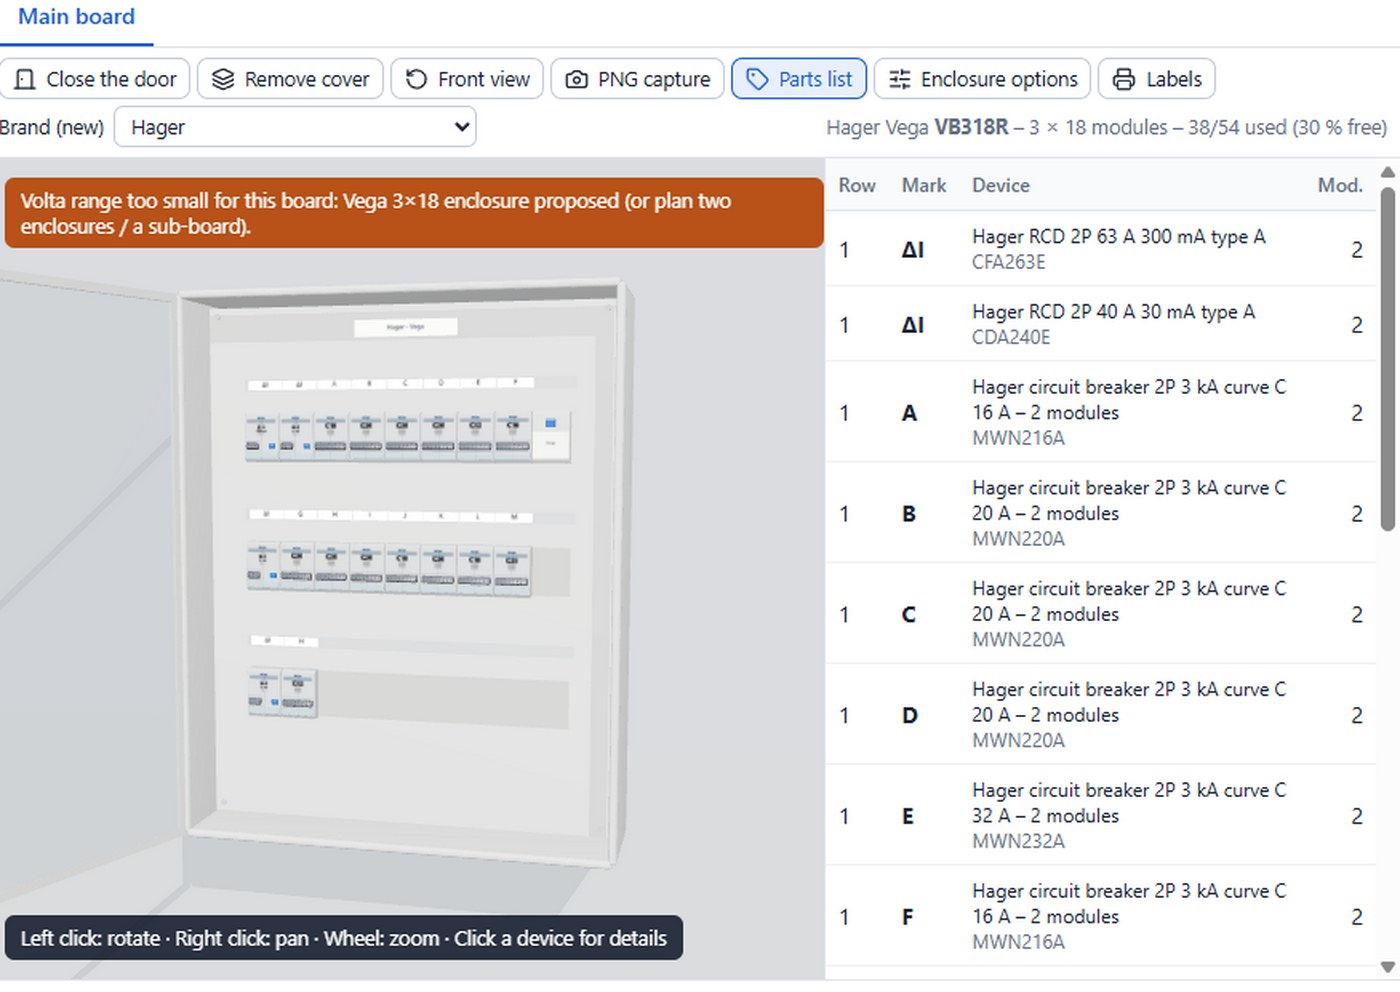Switch to the Main board tab

tap(76, 17)
